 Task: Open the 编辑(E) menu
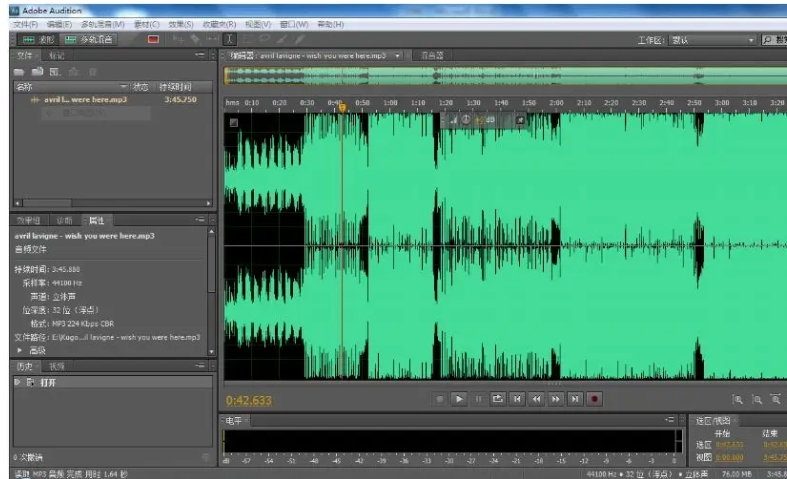point(59,24)
